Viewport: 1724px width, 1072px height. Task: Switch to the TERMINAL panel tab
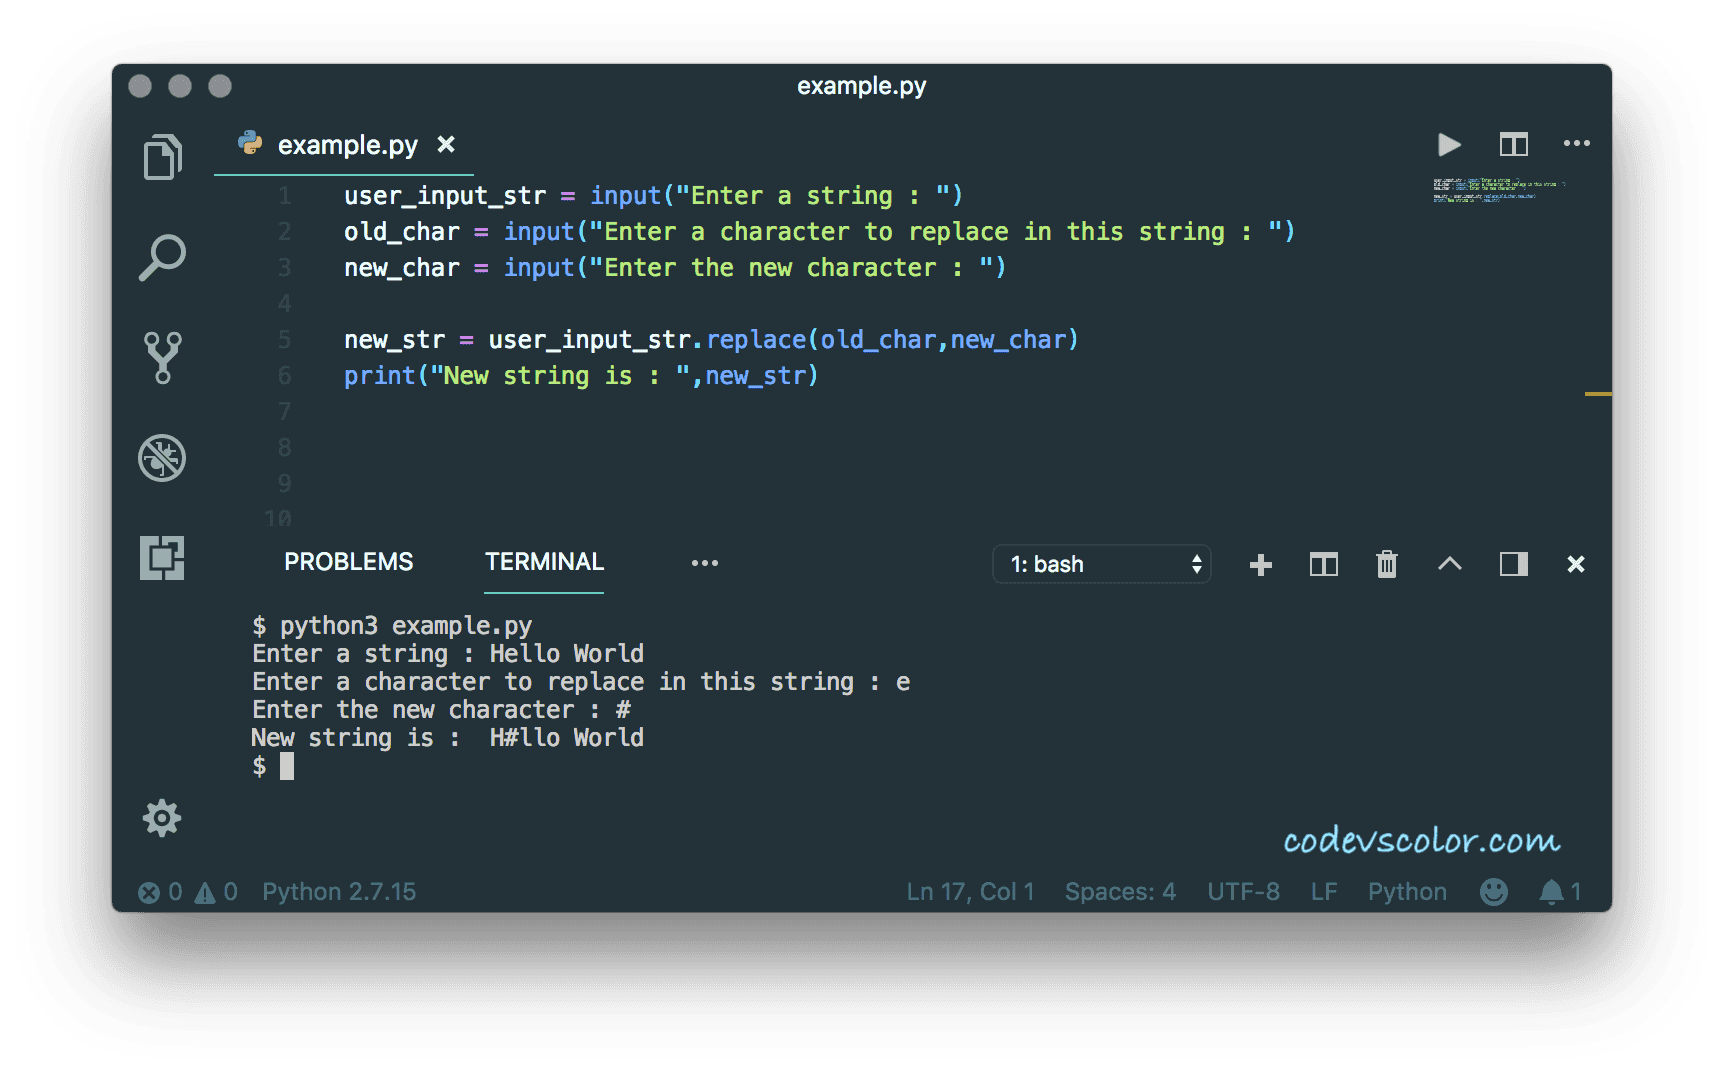coord(545,562)
